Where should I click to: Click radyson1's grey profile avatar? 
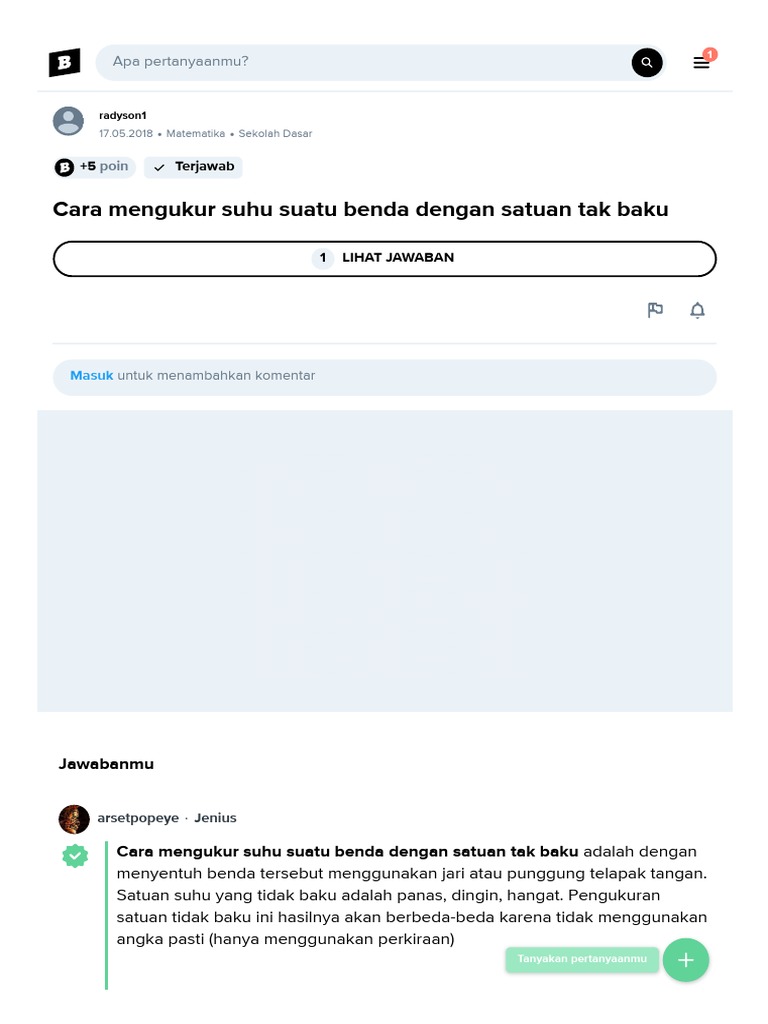click(68, 121)
